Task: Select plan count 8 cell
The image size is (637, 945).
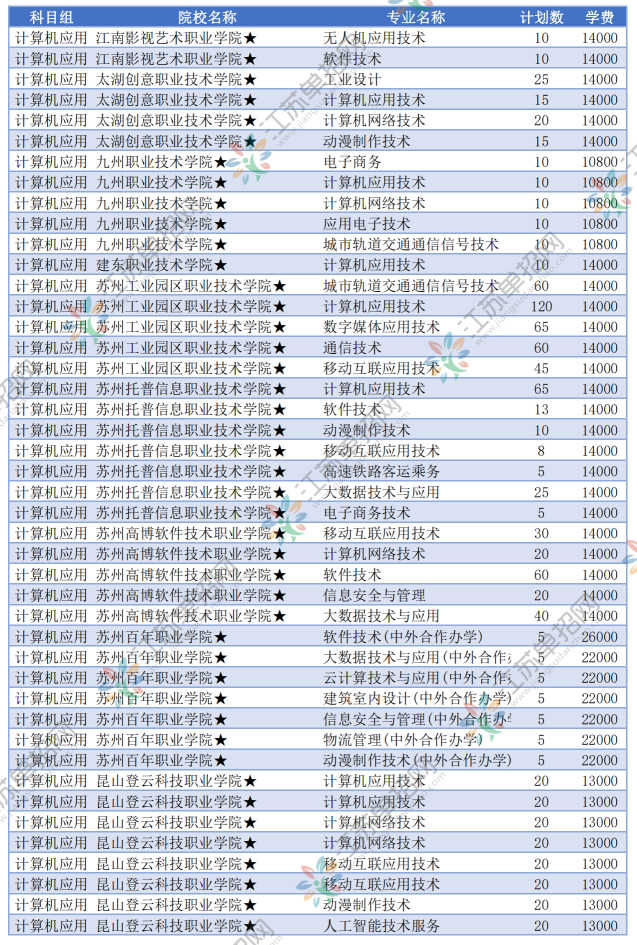Action: [x=541, y=451]
